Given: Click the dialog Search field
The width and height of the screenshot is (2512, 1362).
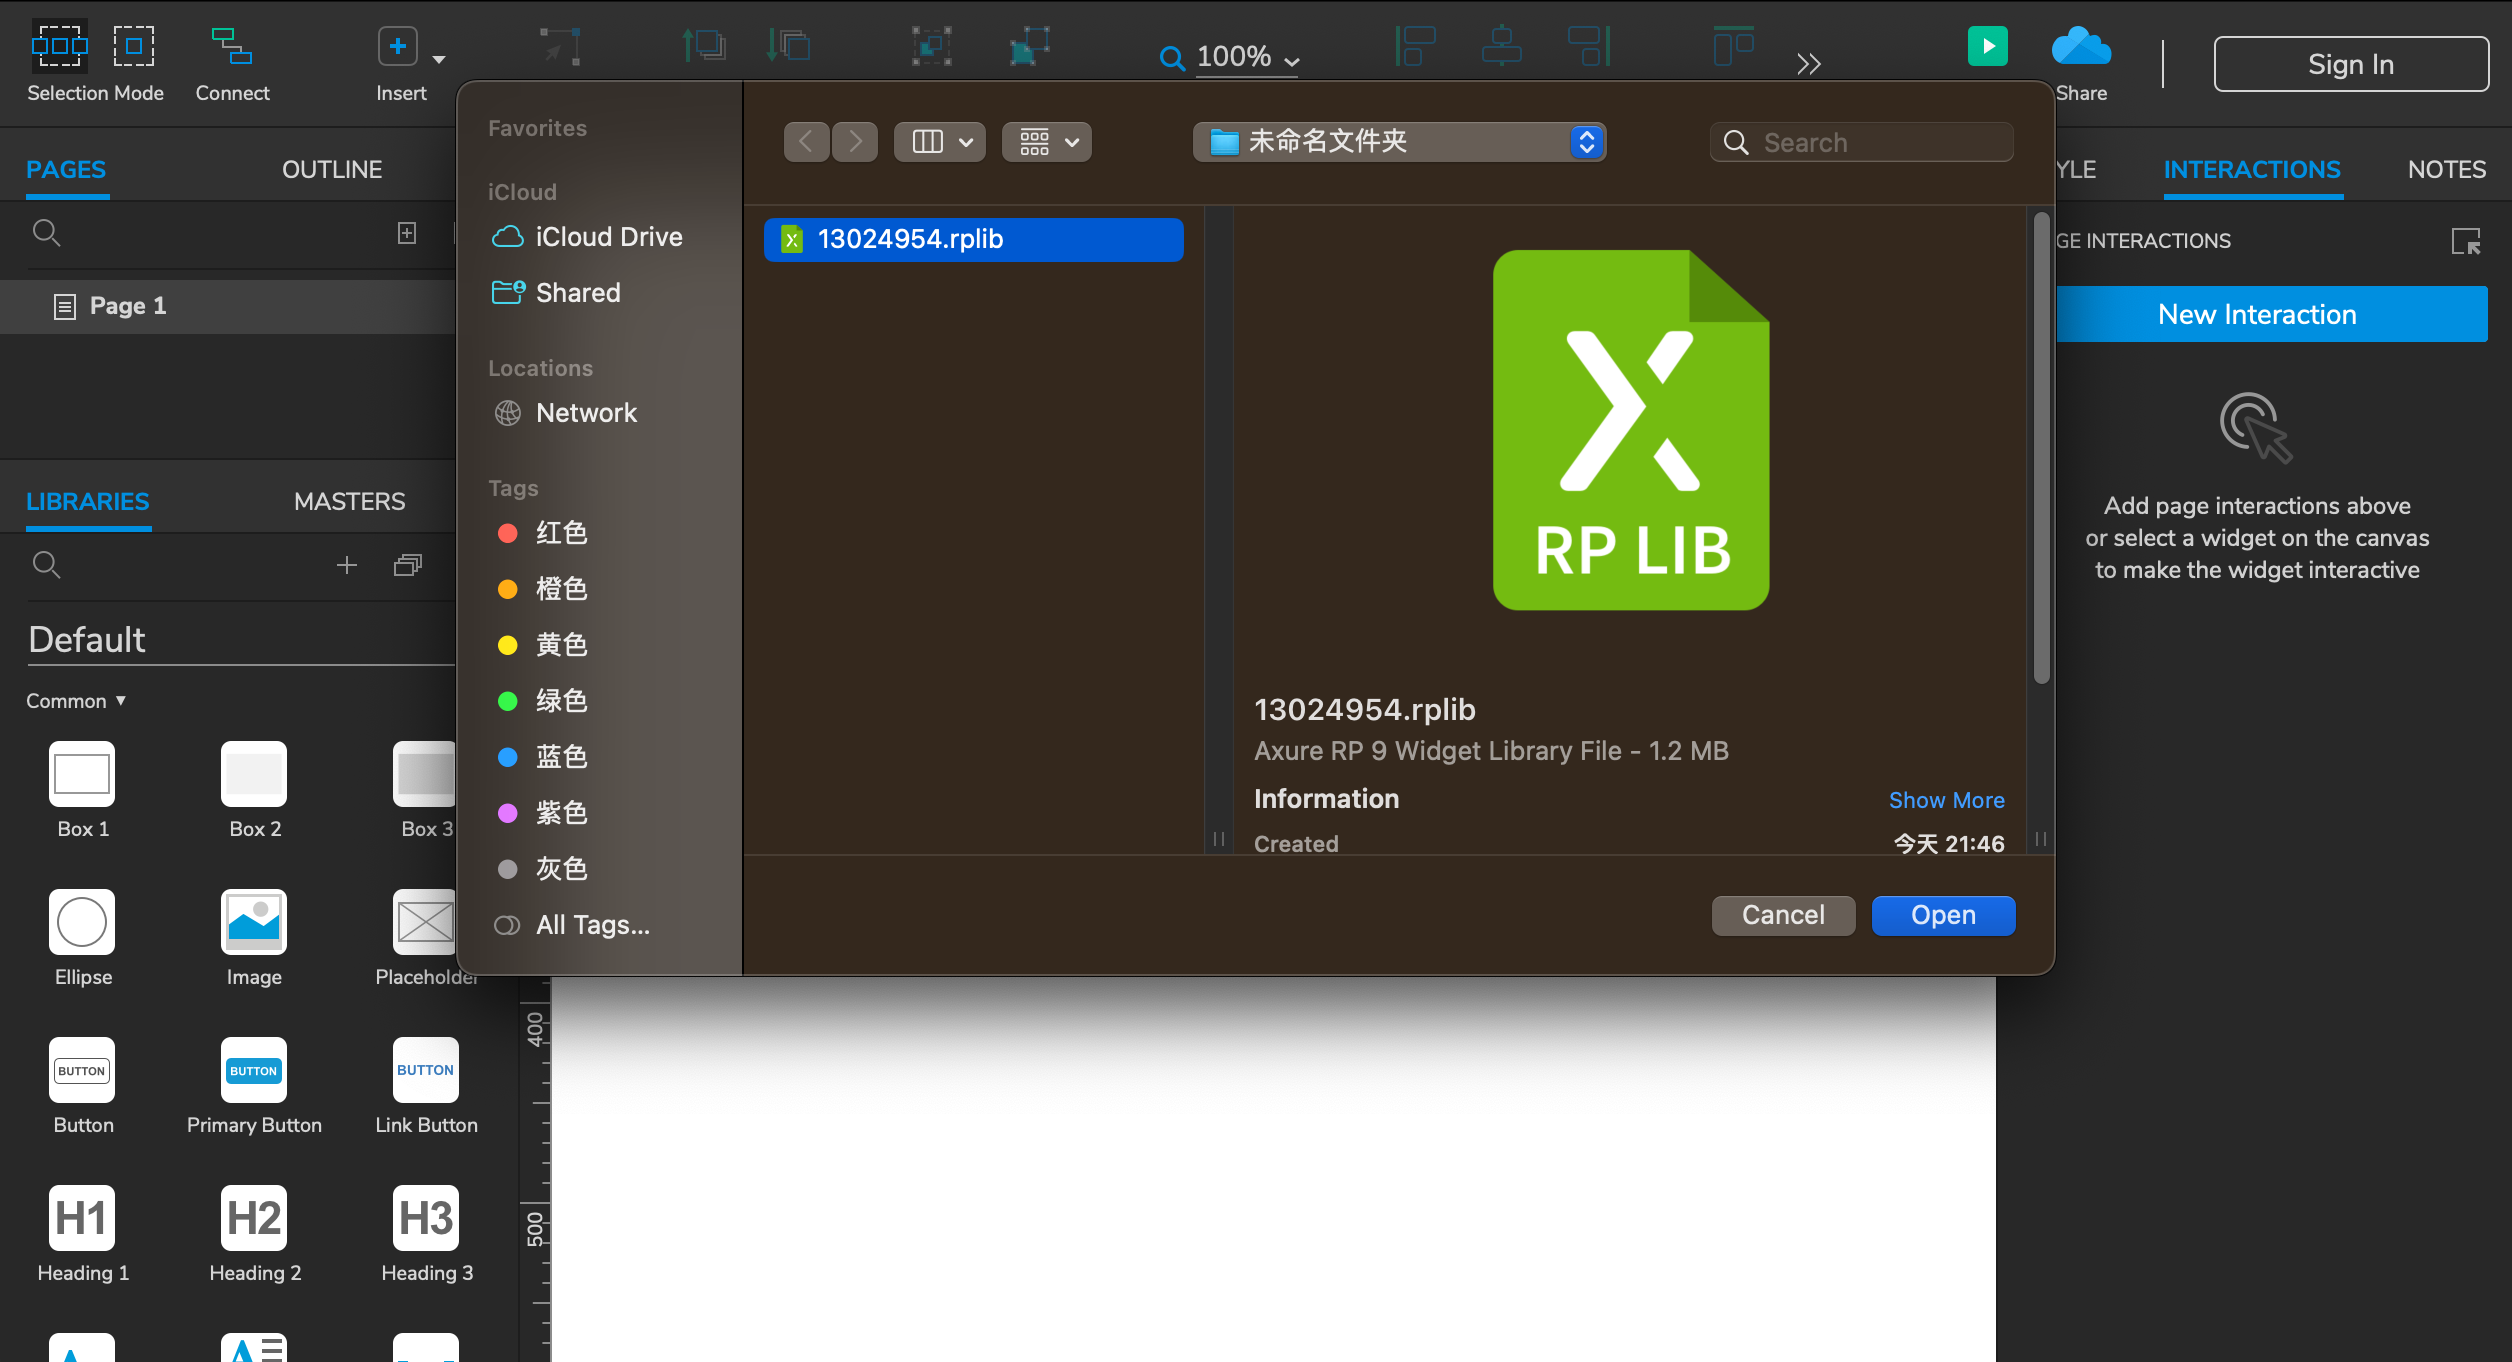Looking at the screenshot, I should tap(1862, 142).
